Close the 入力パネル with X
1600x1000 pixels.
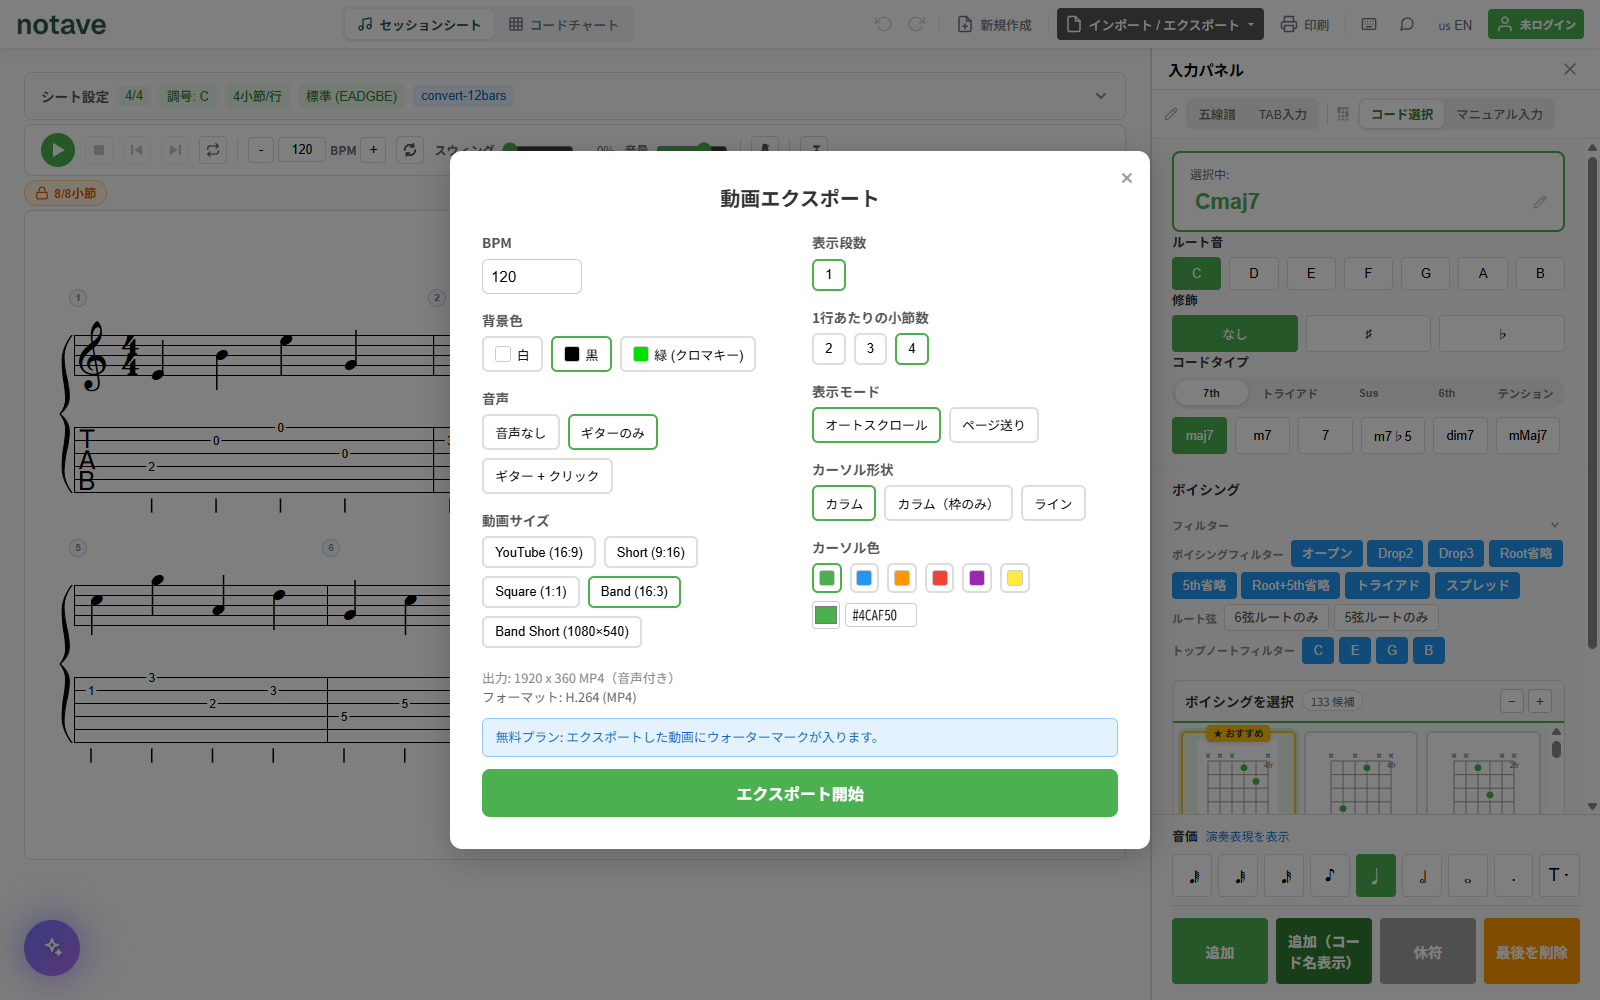point(1570,69)
